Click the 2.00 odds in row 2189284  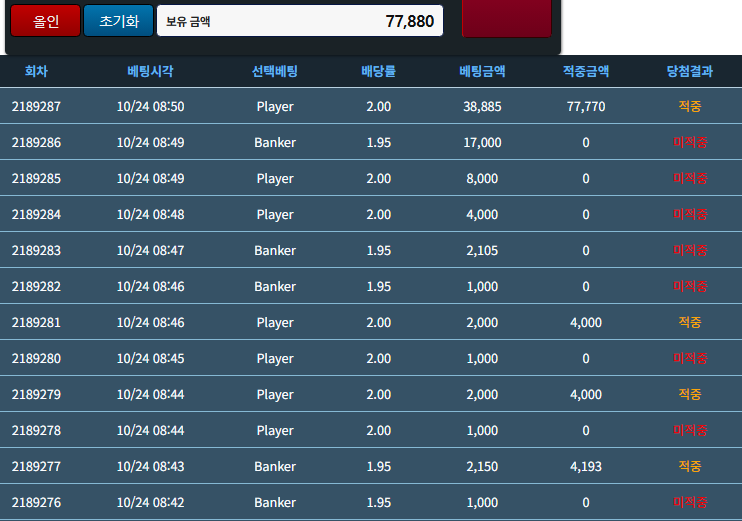tap(379, 214)
